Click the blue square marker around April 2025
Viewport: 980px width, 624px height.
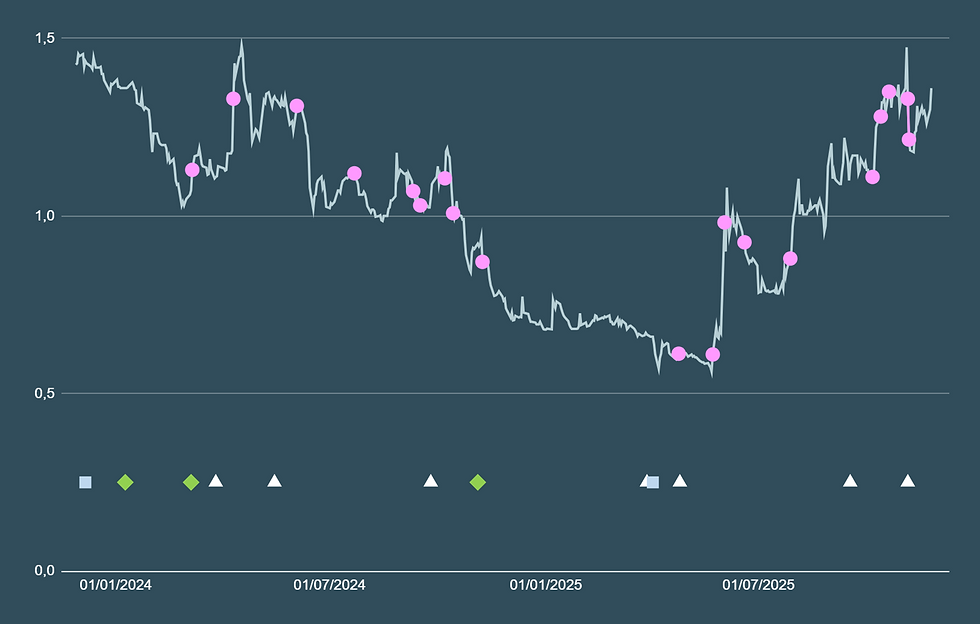652,482
